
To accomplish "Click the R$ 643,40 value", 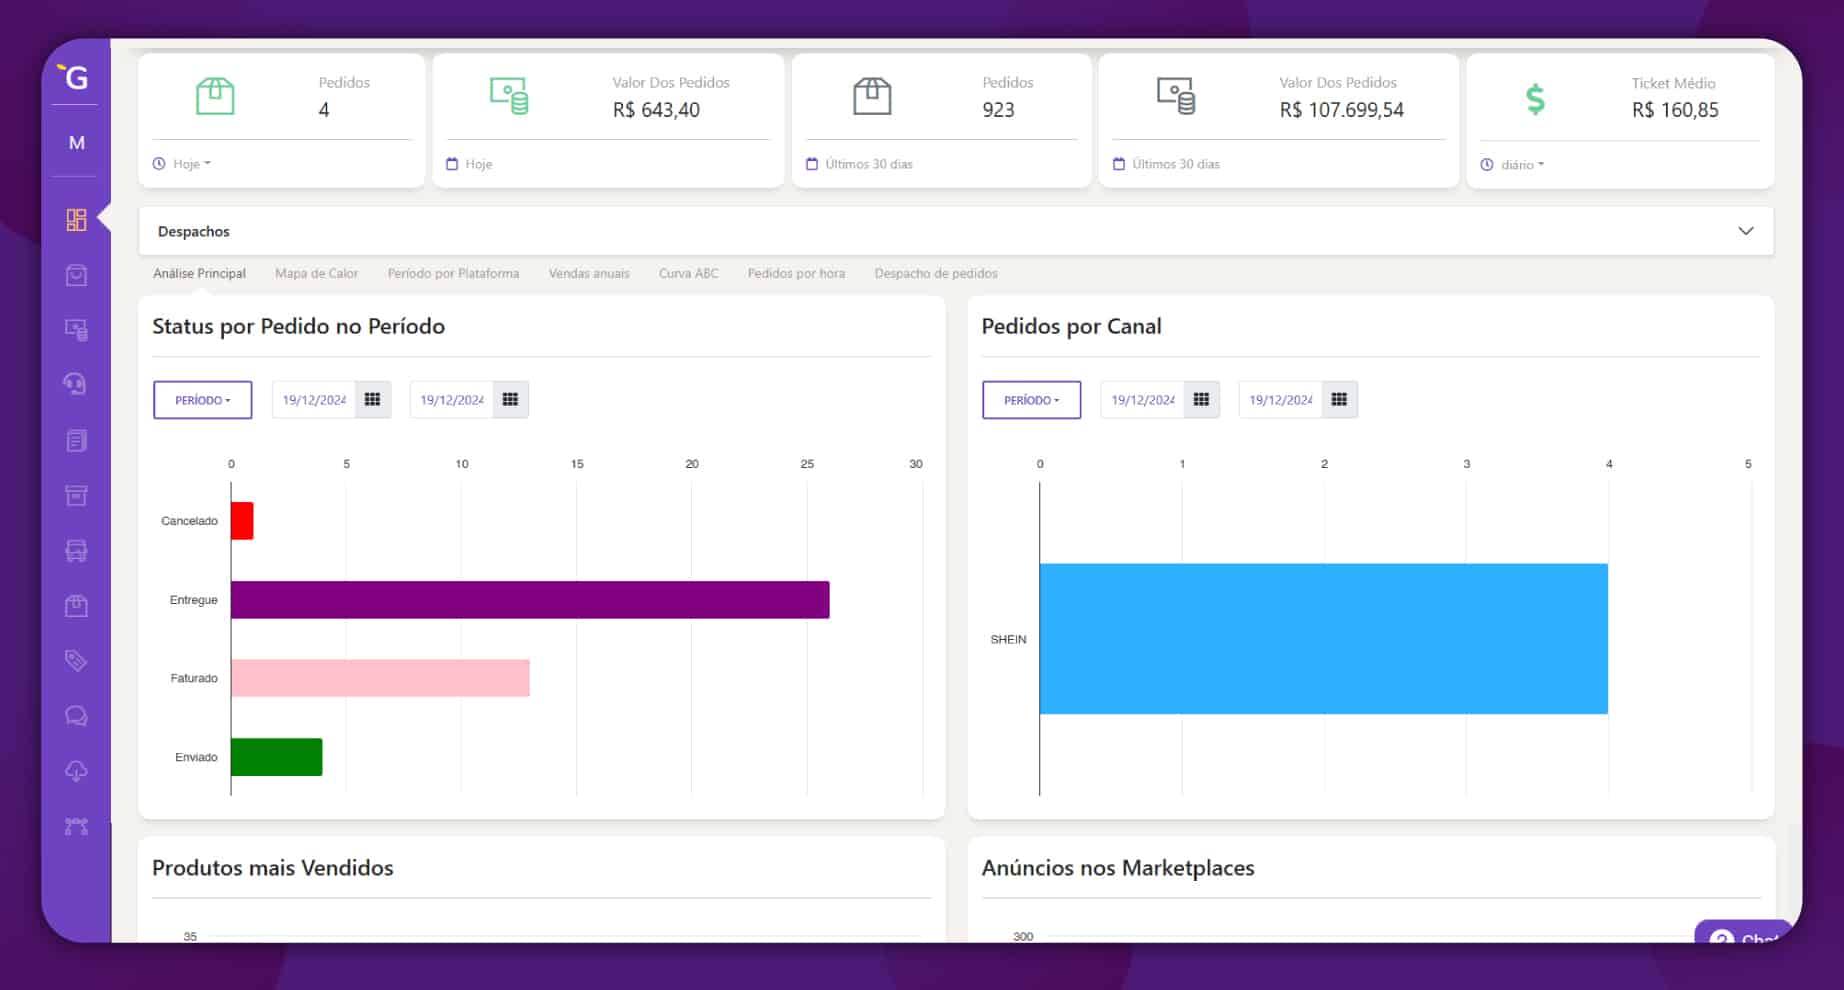I will pyautogui.click(x=656, y=110).
